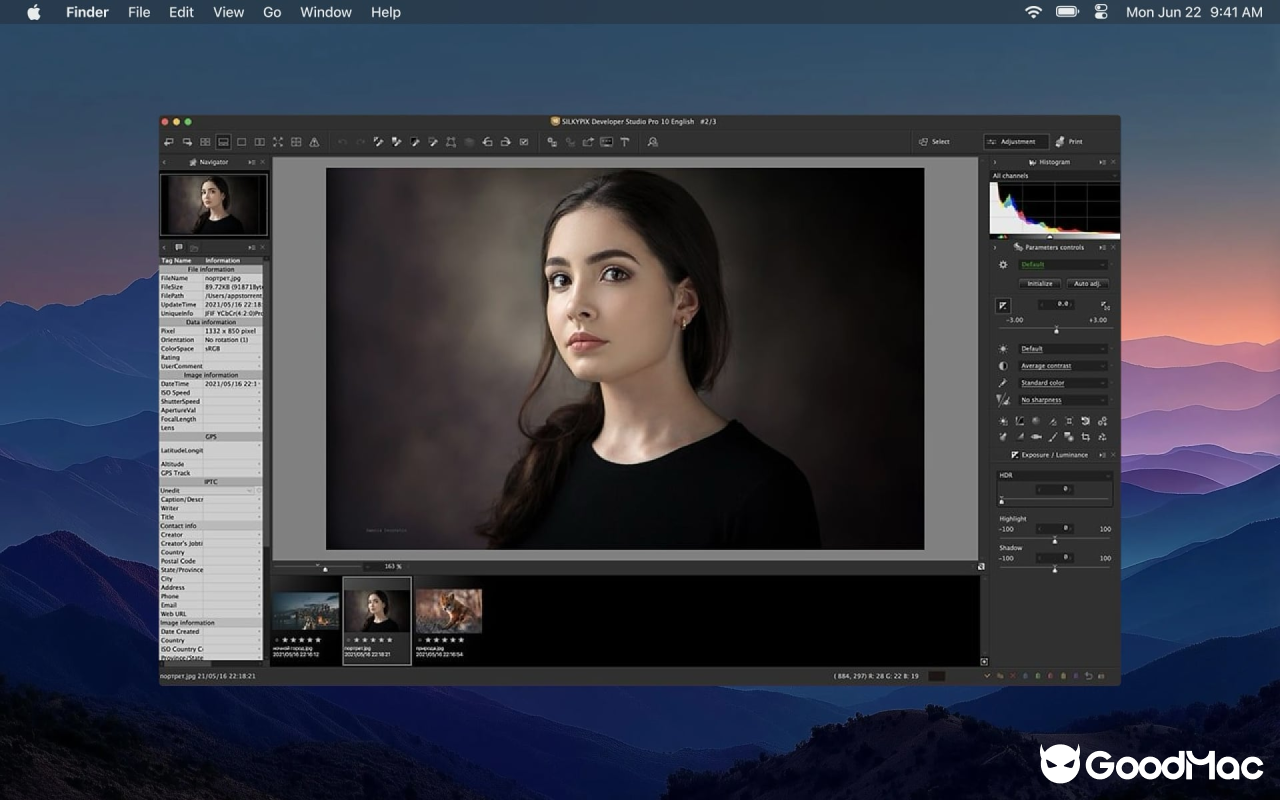The image size is (1280, 800).
Task: Switch to thumbnail grid view mode
Action: click(x=205, y=142)
